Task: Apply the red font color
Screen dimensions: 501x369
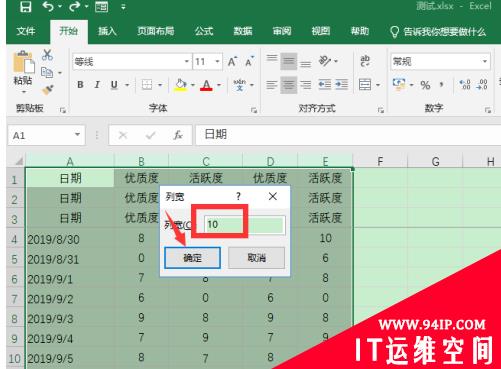Action: click(206, 85)
